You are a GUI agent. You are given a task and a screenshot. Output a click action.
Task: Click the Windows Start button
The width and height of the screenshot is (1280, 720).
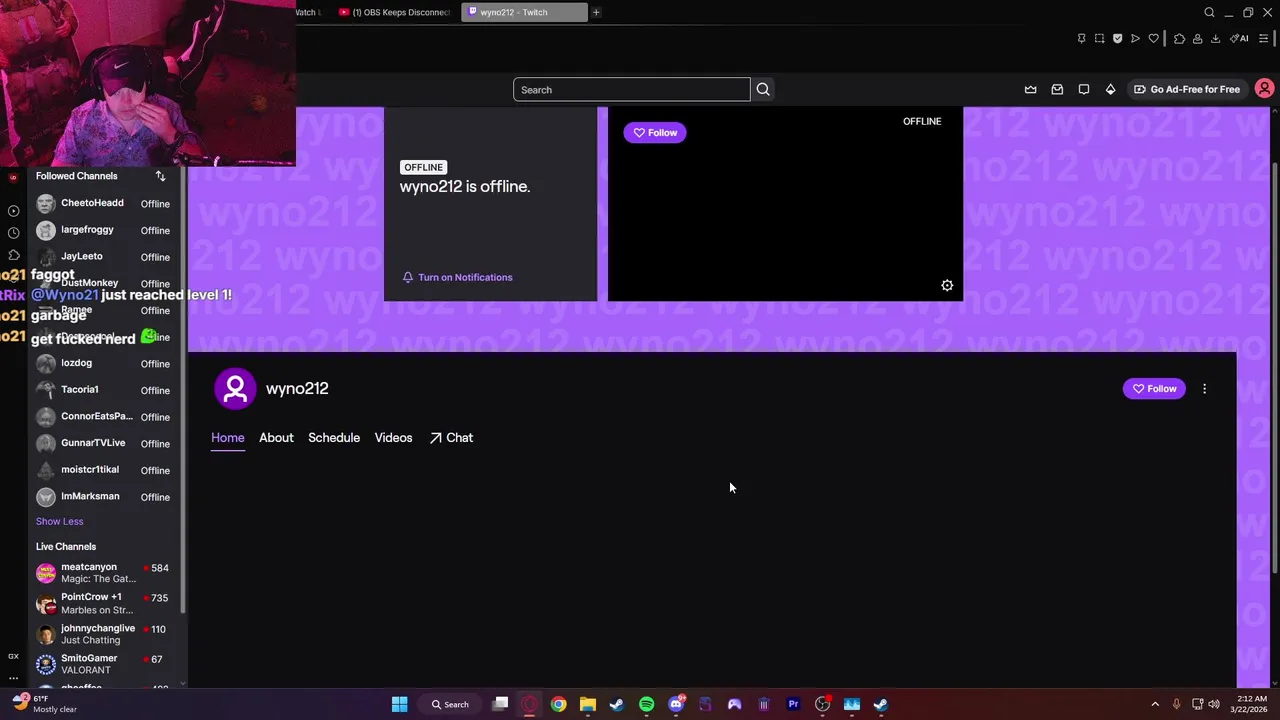click(399, 704)
